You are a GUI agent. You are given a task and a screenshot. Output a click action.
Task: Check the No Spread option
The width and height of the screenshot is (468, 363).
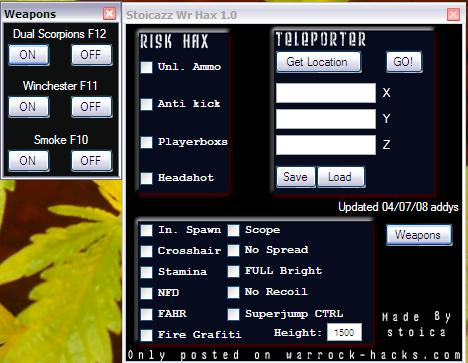(233, 250)
